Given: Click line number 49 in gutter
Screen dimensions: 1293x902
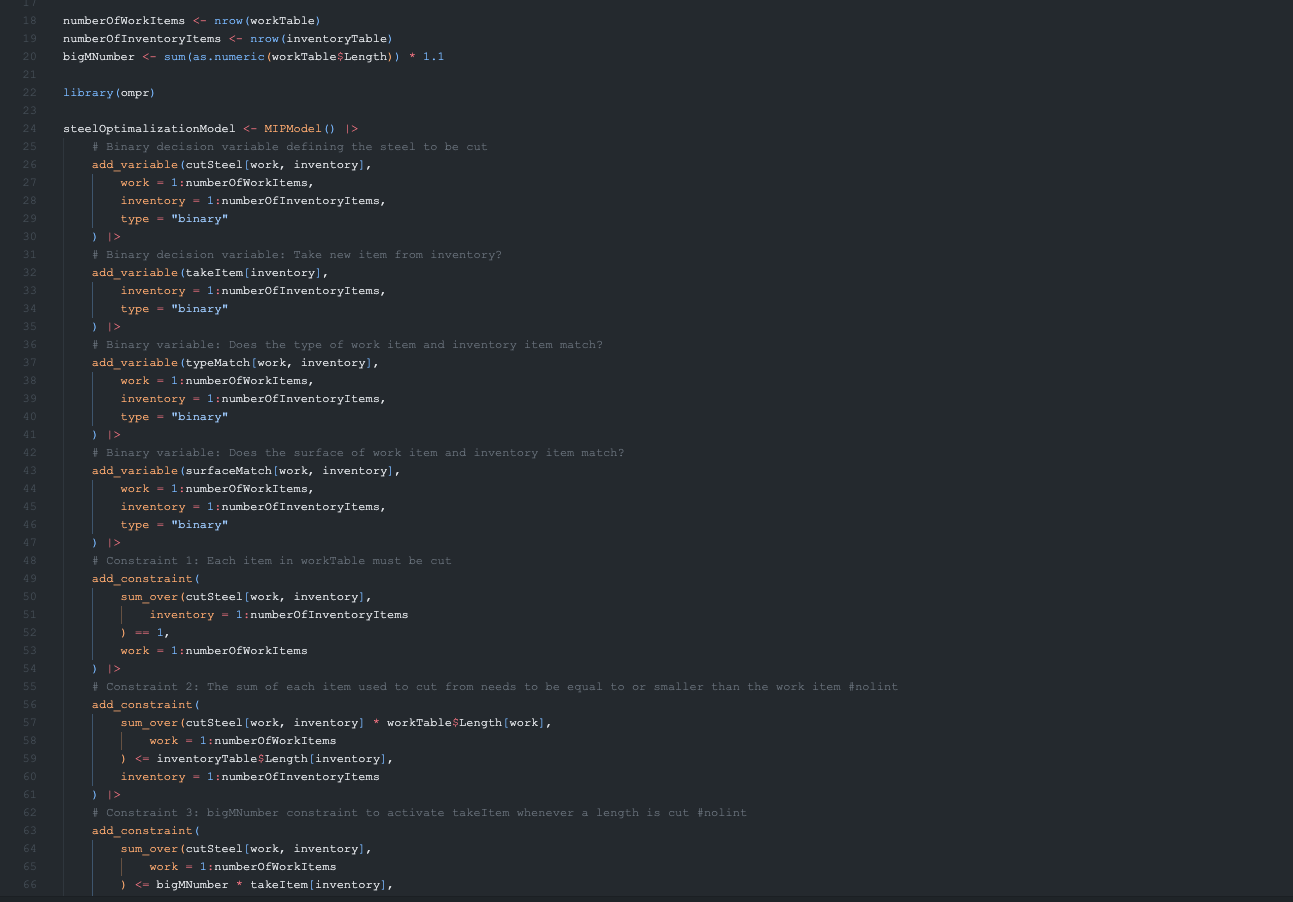Looking at the screenshot, I should pyautogui.click(x=30, y=578).
